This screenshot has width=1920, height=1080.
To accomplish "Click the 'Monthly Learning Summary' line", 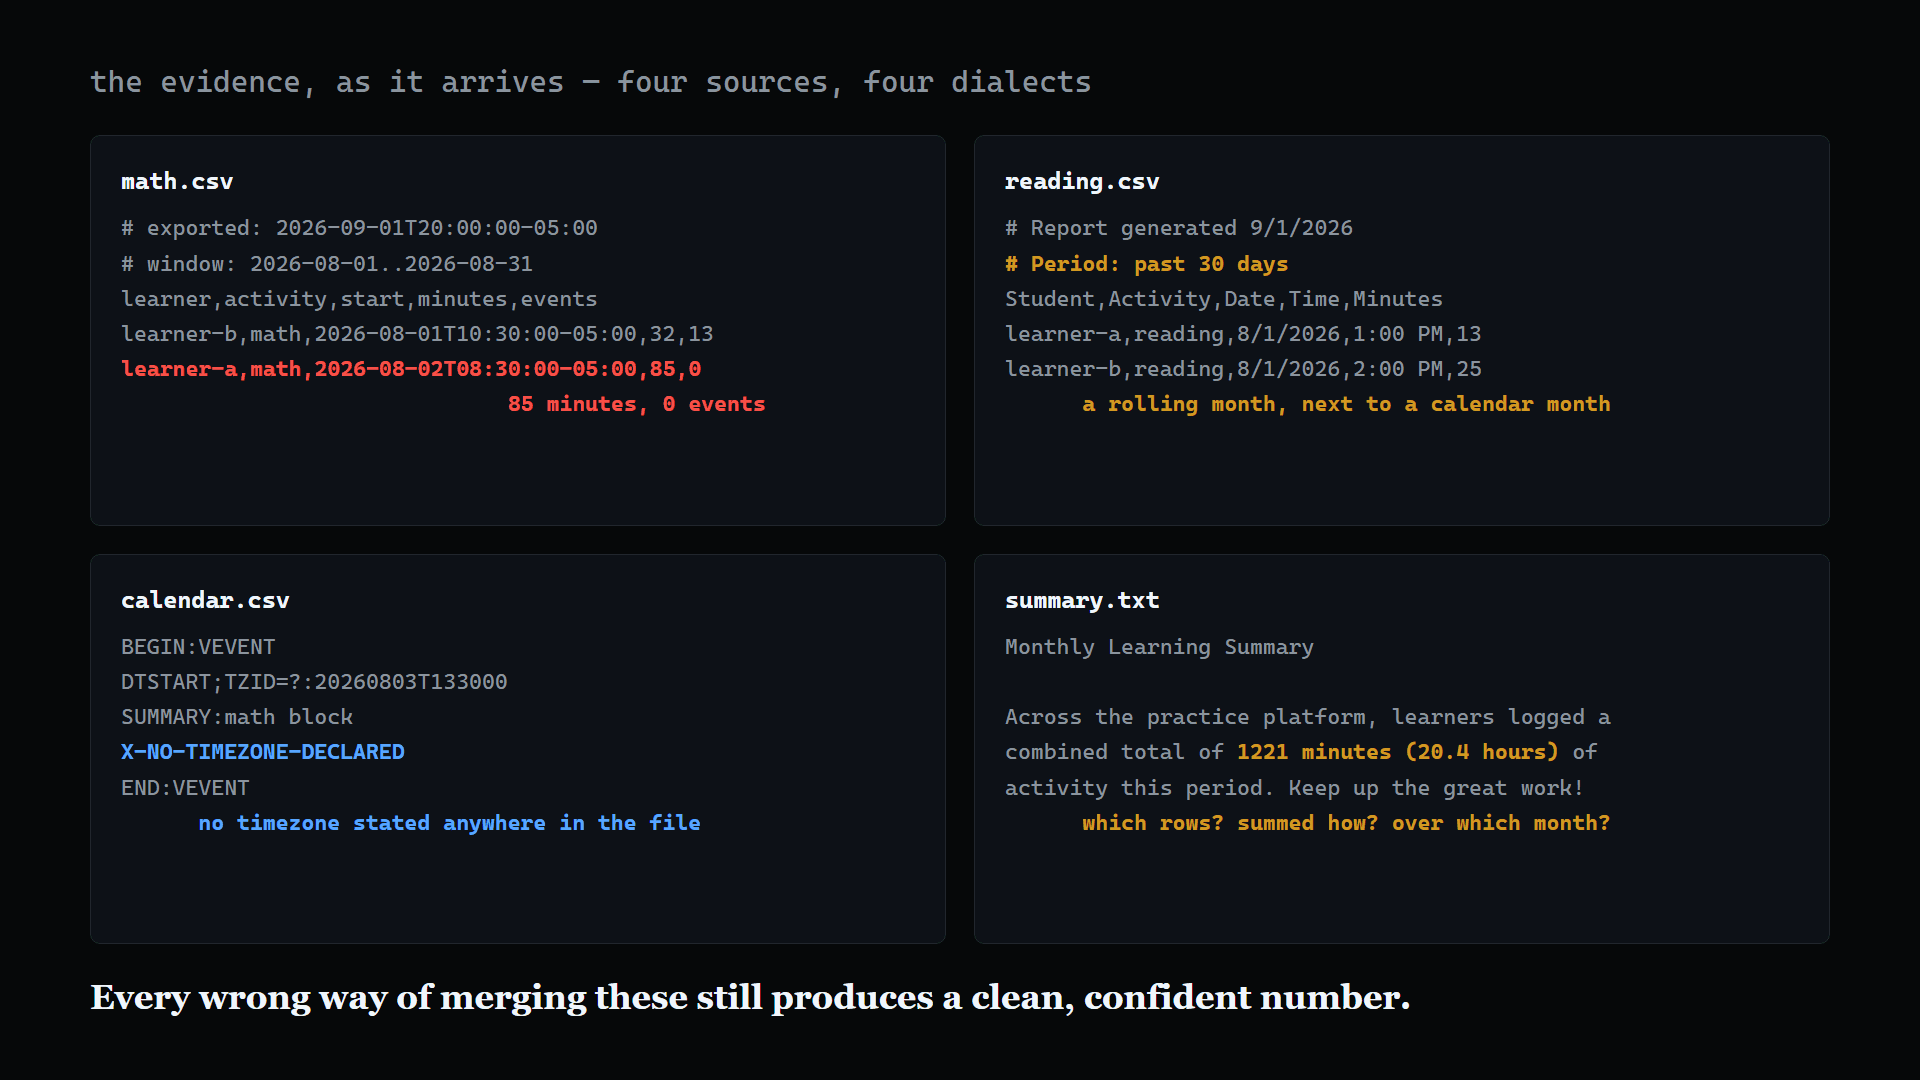I will 1159,647.
